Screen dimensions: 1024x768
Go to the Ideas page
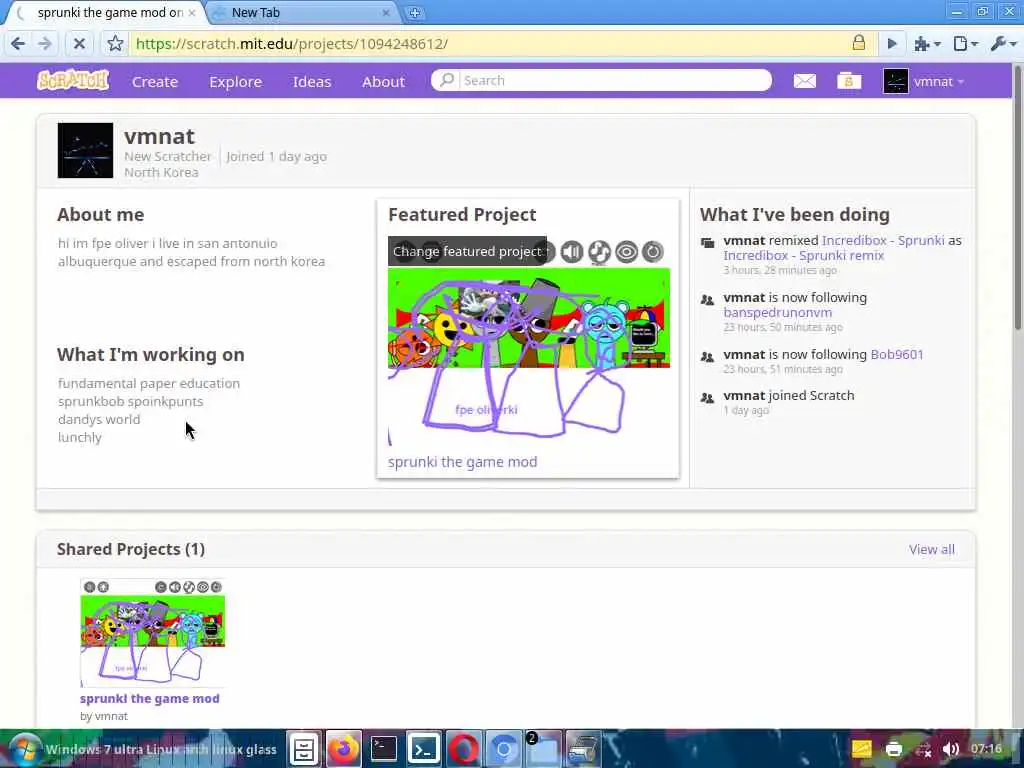[312, 81]
